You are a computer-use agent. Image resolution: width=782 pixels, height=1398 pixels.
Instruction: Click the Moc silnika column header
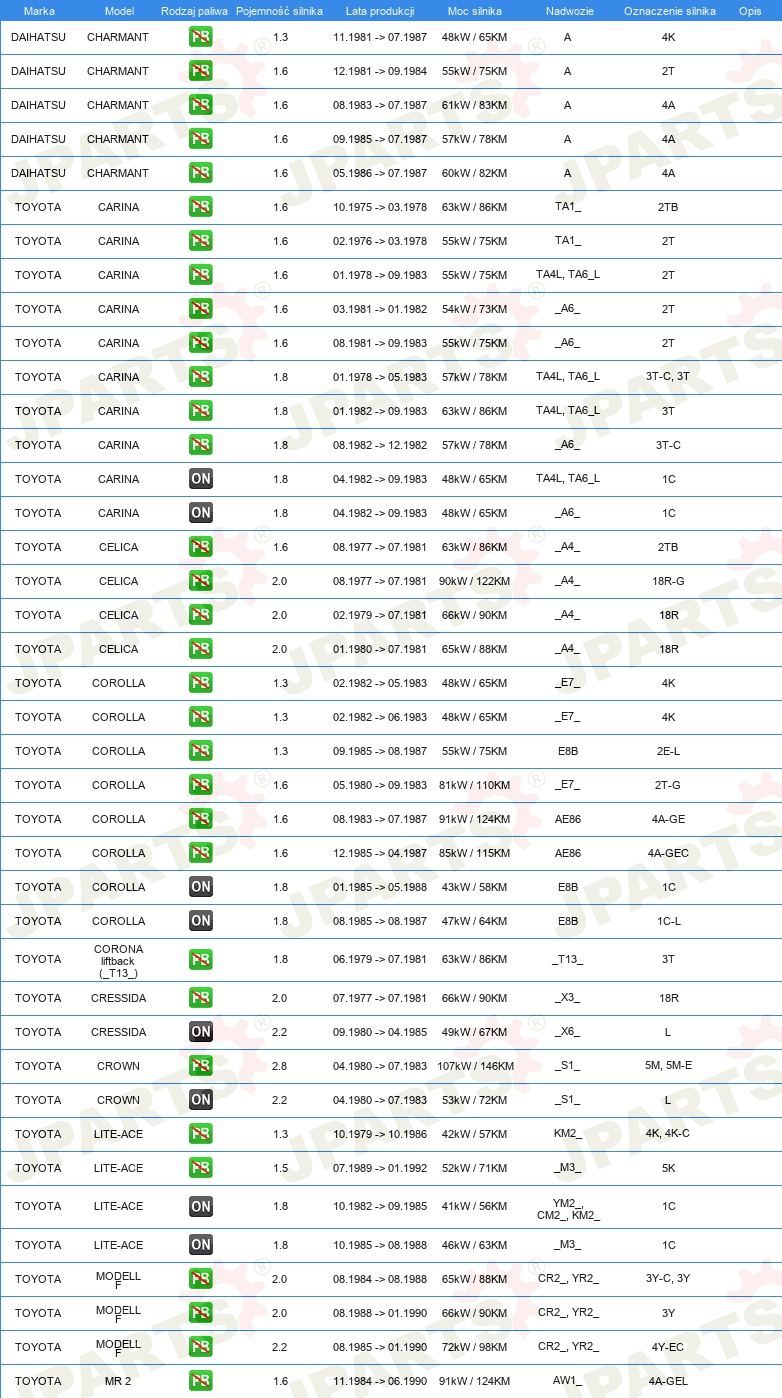(x=475, y=11)
